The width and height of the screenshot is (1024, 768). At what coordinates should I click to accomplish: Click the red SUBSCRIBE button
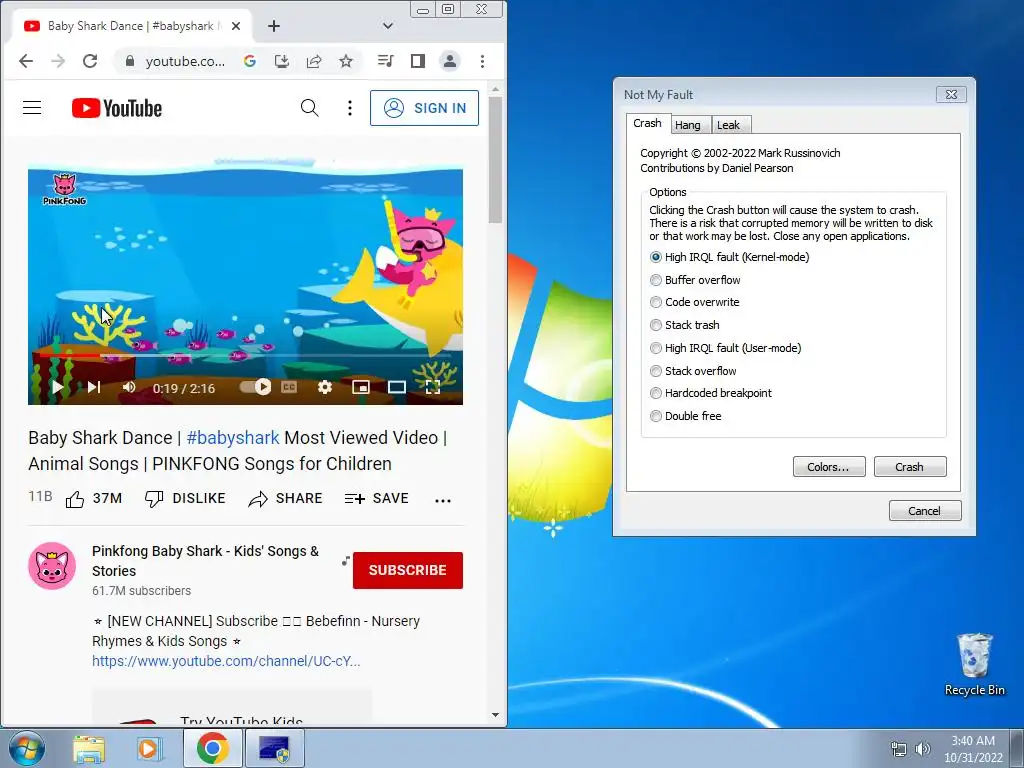408,570
